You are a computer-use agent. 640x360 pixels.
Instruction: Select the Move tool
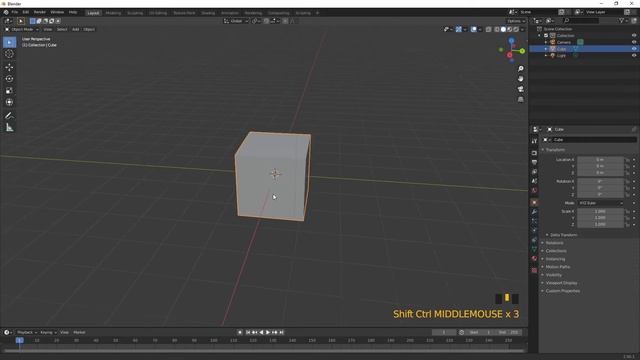tap(9, 67)
